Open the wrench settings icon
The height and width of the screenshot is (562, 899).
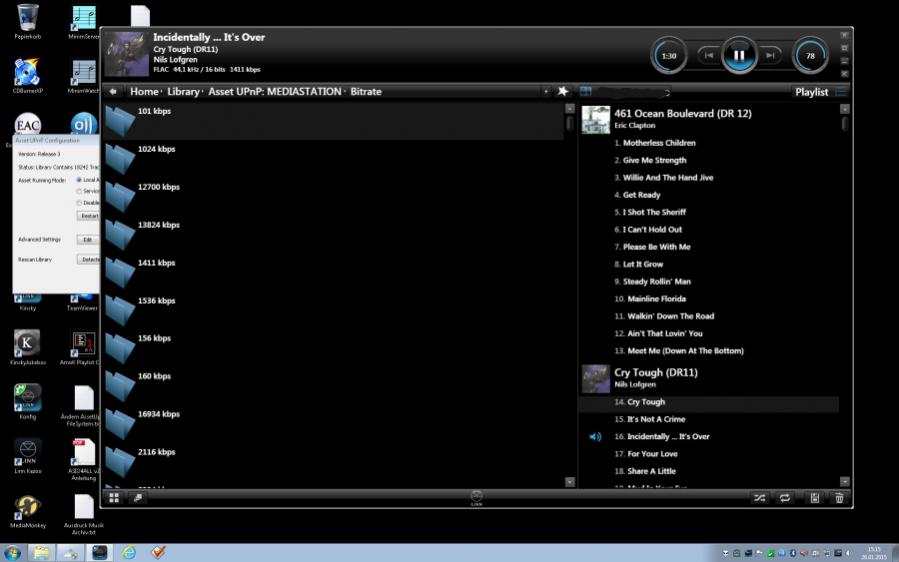(x=138, y=497)
